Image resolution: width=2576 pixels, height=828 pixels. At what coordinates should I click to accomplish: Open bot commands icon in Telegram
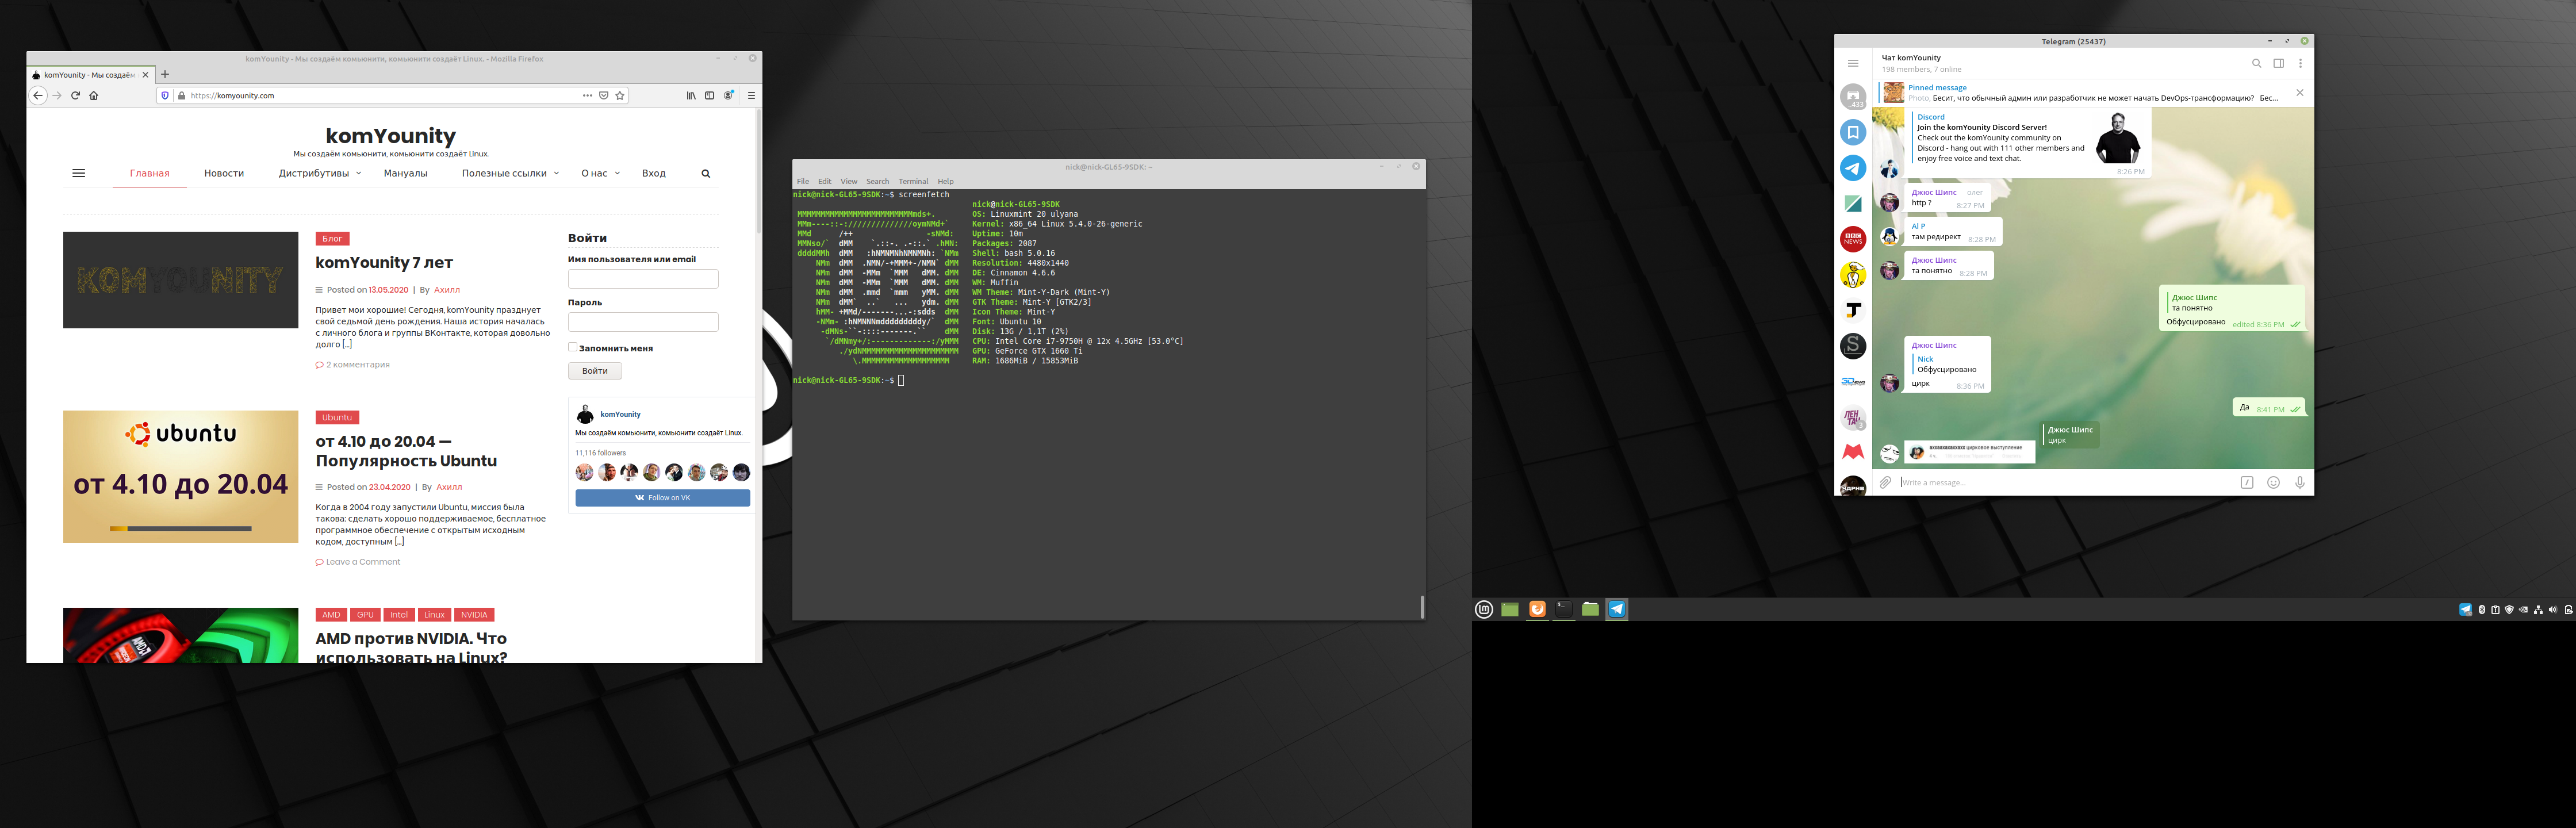coord(2247,483)
